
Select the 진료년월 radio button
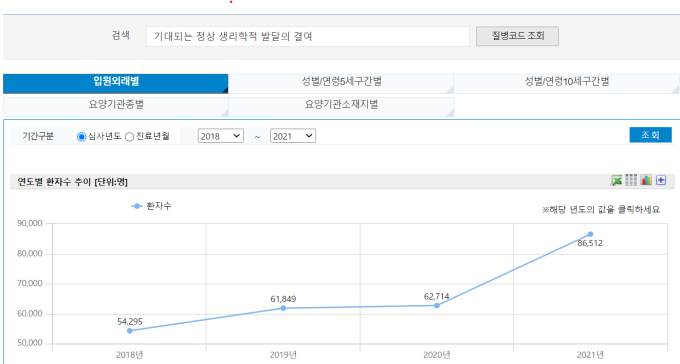[129, 137]
